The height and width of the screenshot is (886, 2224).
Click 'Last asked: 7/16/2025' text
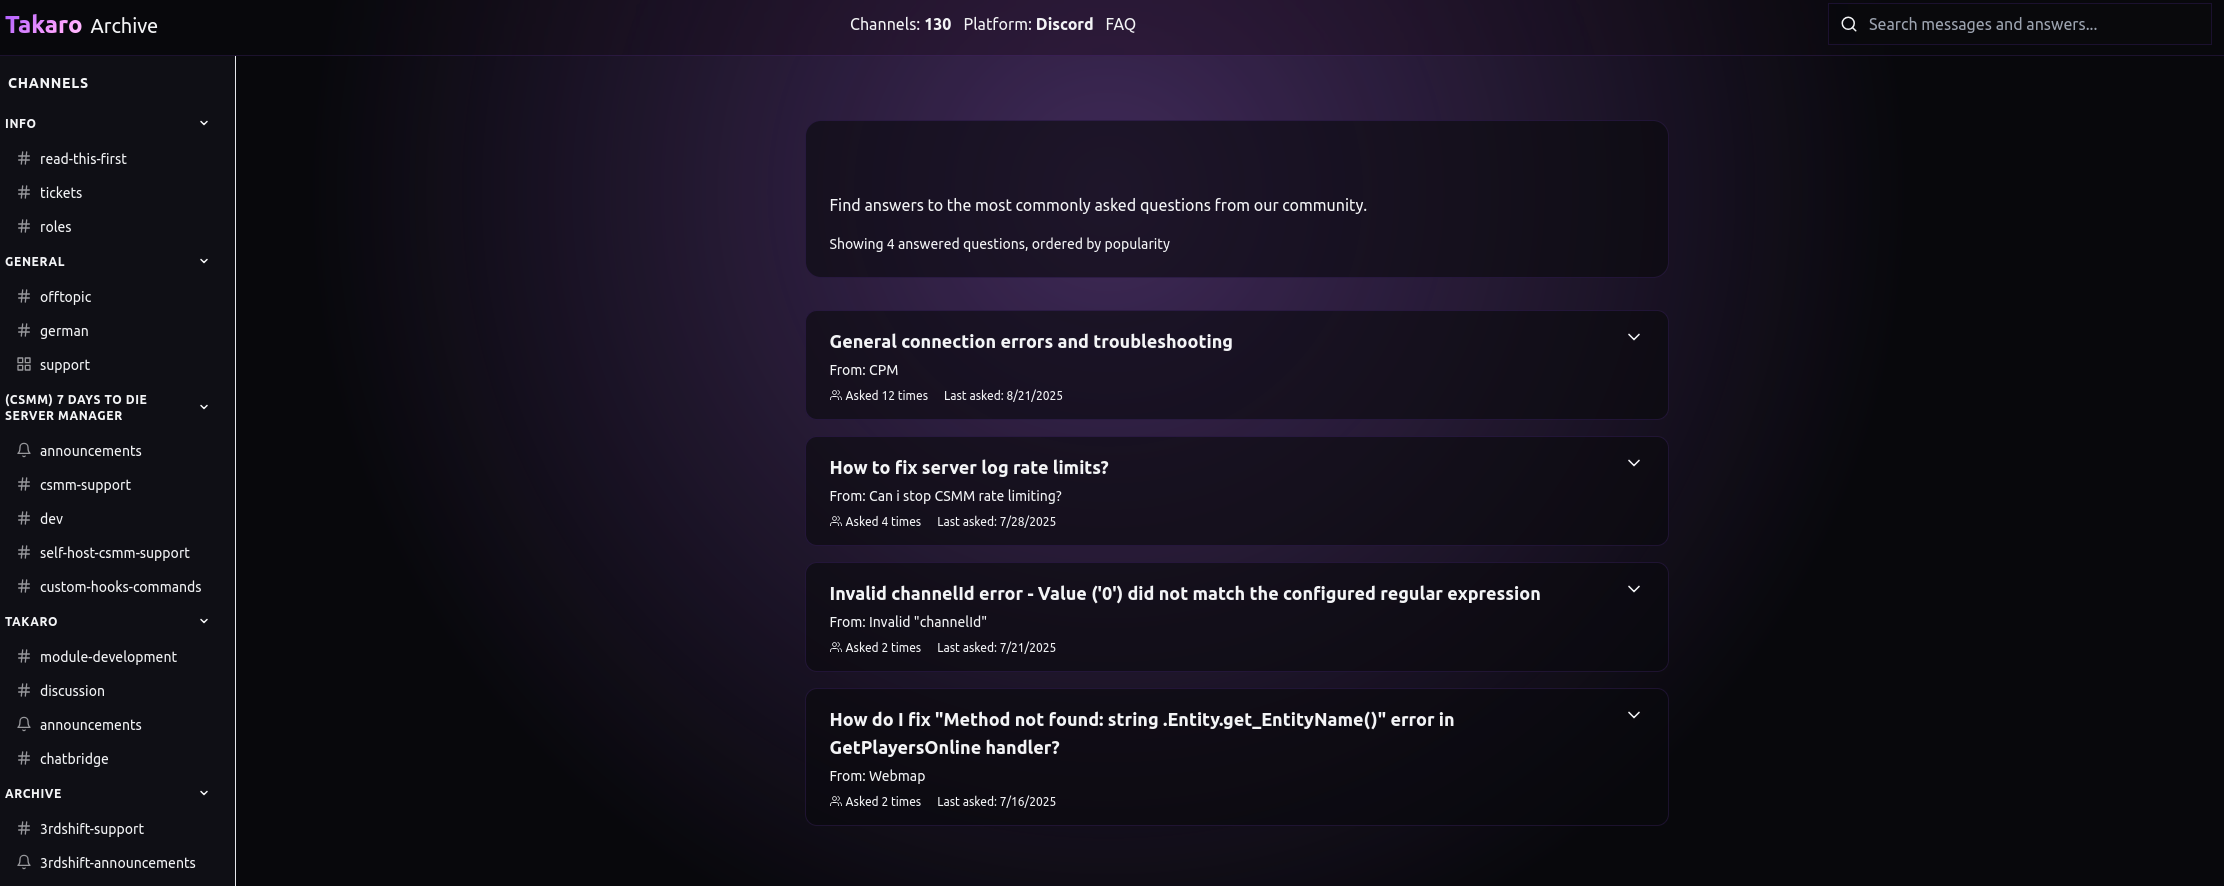click(x=996, y=801)
